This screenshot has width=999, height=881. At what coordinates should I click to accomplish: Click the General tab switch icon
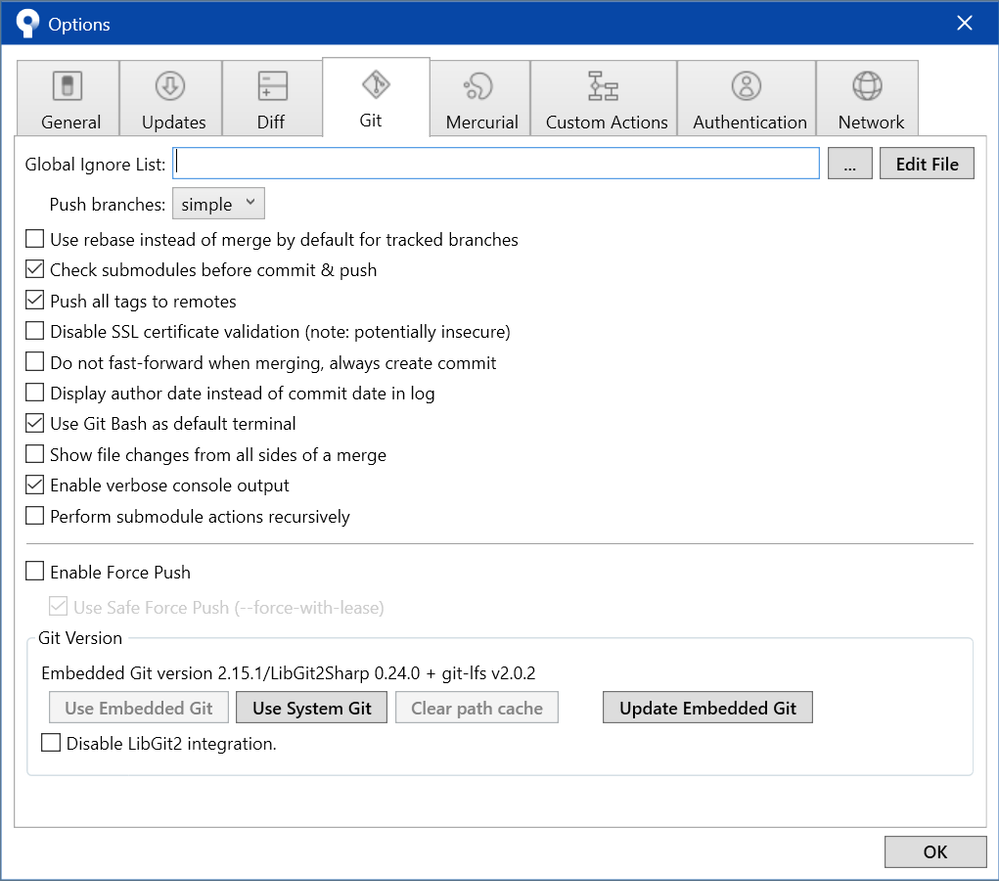(x=68, y=85)
